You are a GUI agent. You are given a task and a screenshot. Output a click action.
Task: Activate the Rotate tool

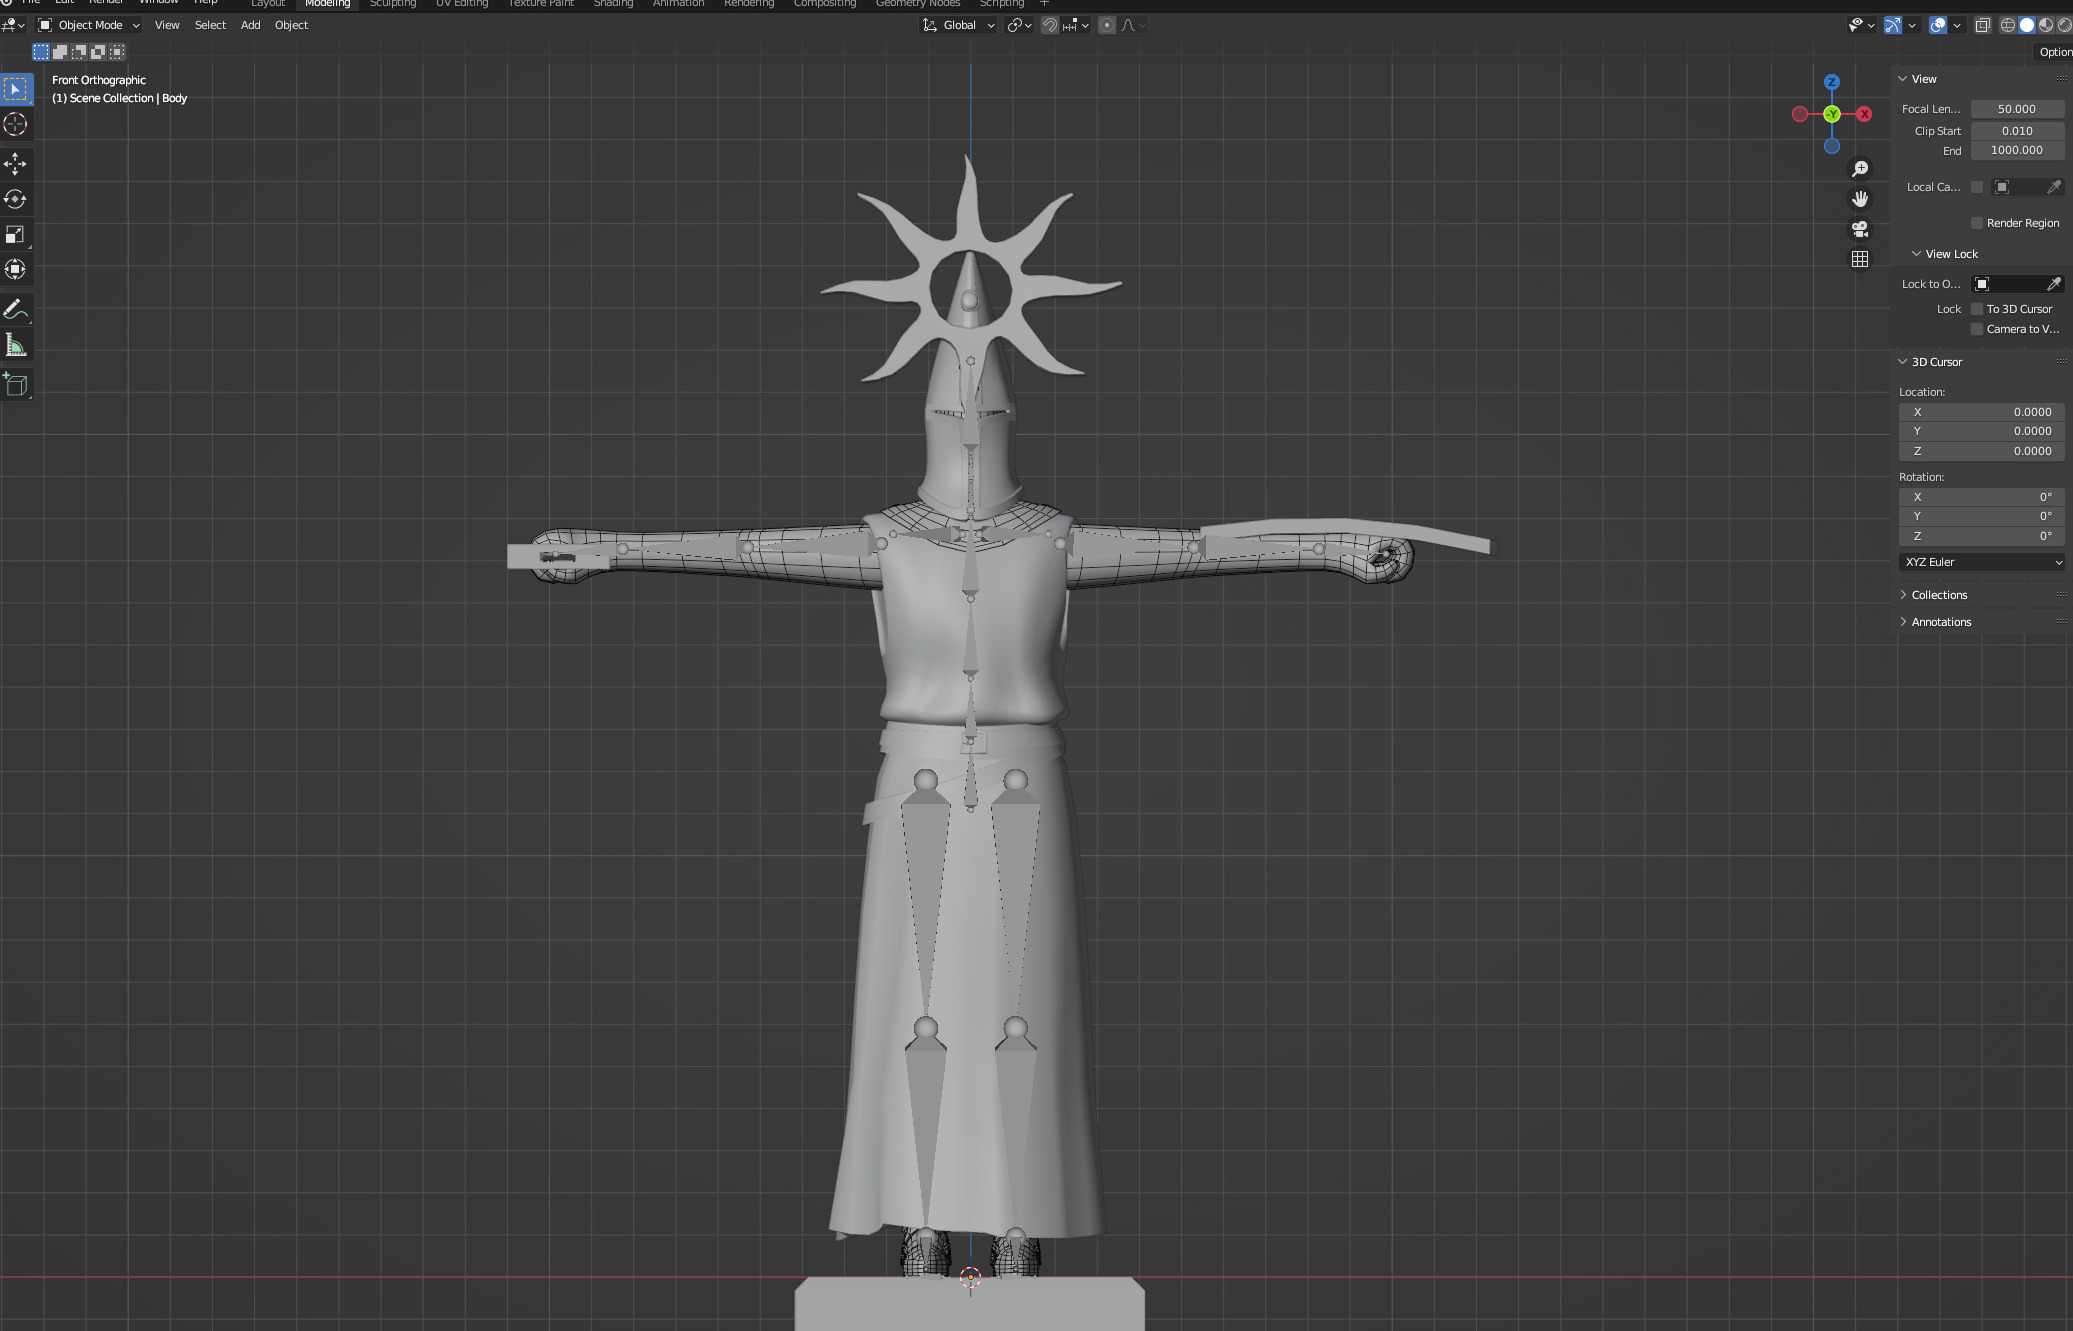[15, 199]
